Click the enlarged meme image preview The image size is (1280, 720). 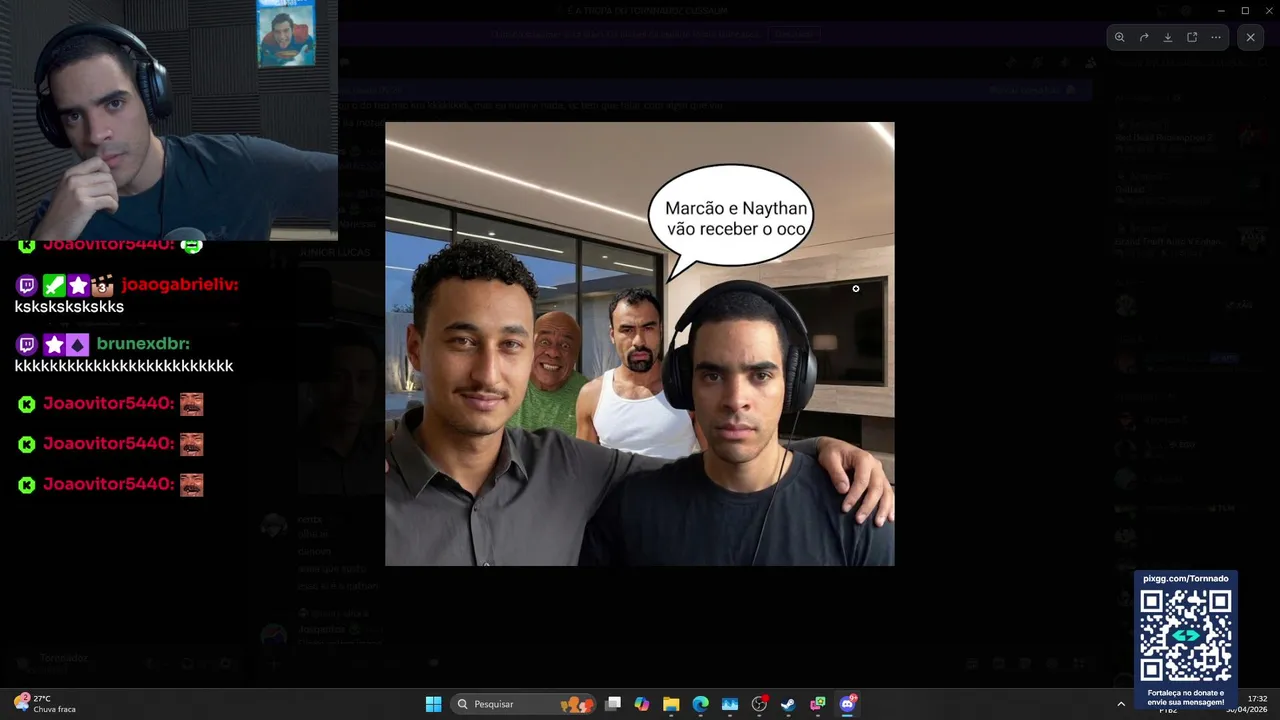[640, 344]
